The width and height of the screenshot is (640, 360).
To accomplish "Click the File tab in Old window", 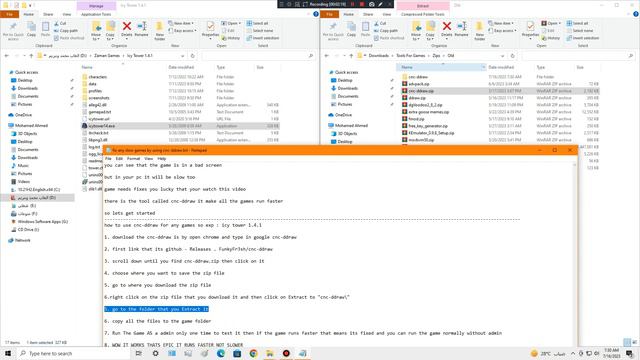I will pyautogui.click(x=329, y=14).
